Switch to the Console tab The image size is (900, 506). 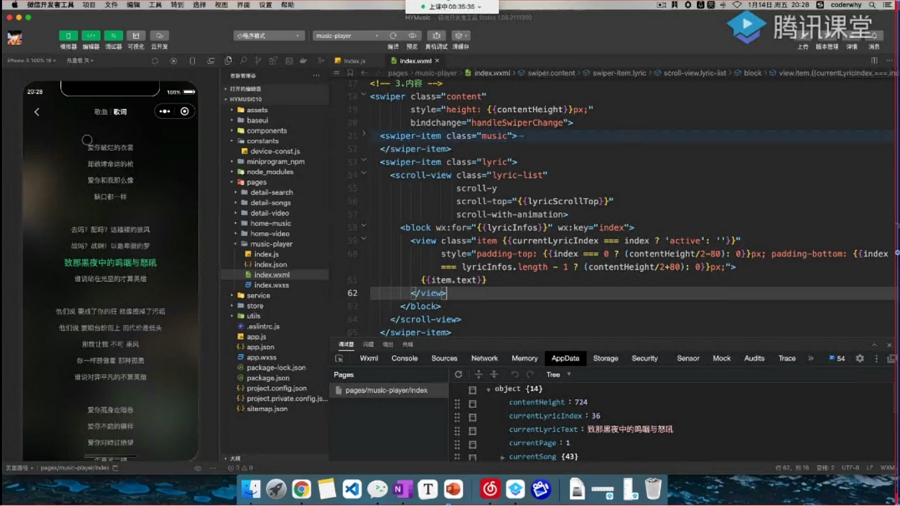pyautogui.click(x=404, y=358)
